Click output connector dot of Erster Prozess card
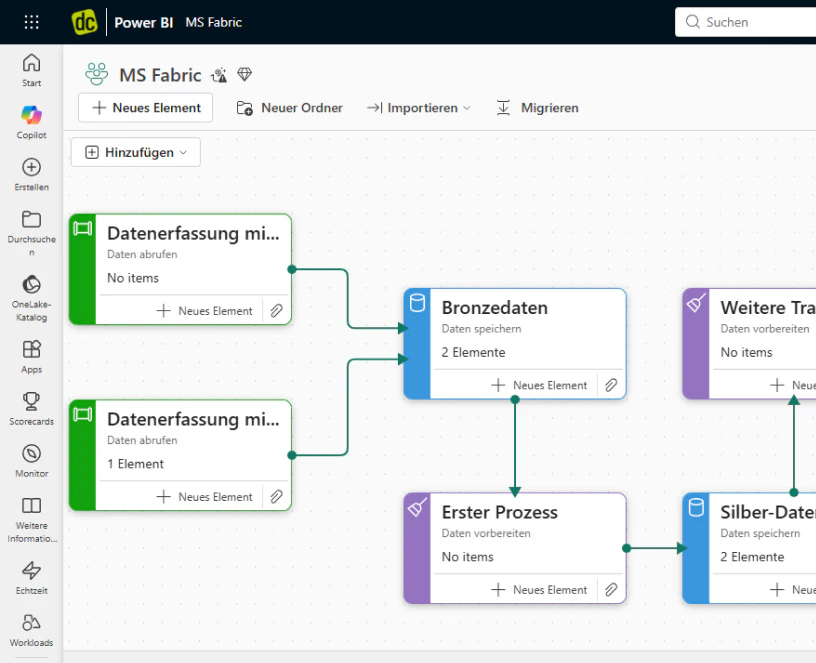816x663 pixels. point(627,548)
